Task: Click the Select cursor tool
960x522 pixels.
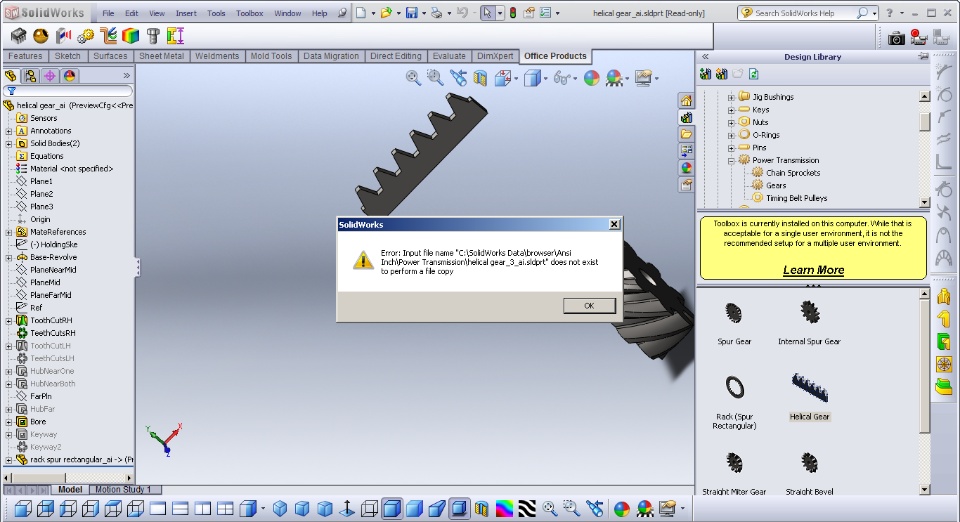Action: click(x=487, y=13)
